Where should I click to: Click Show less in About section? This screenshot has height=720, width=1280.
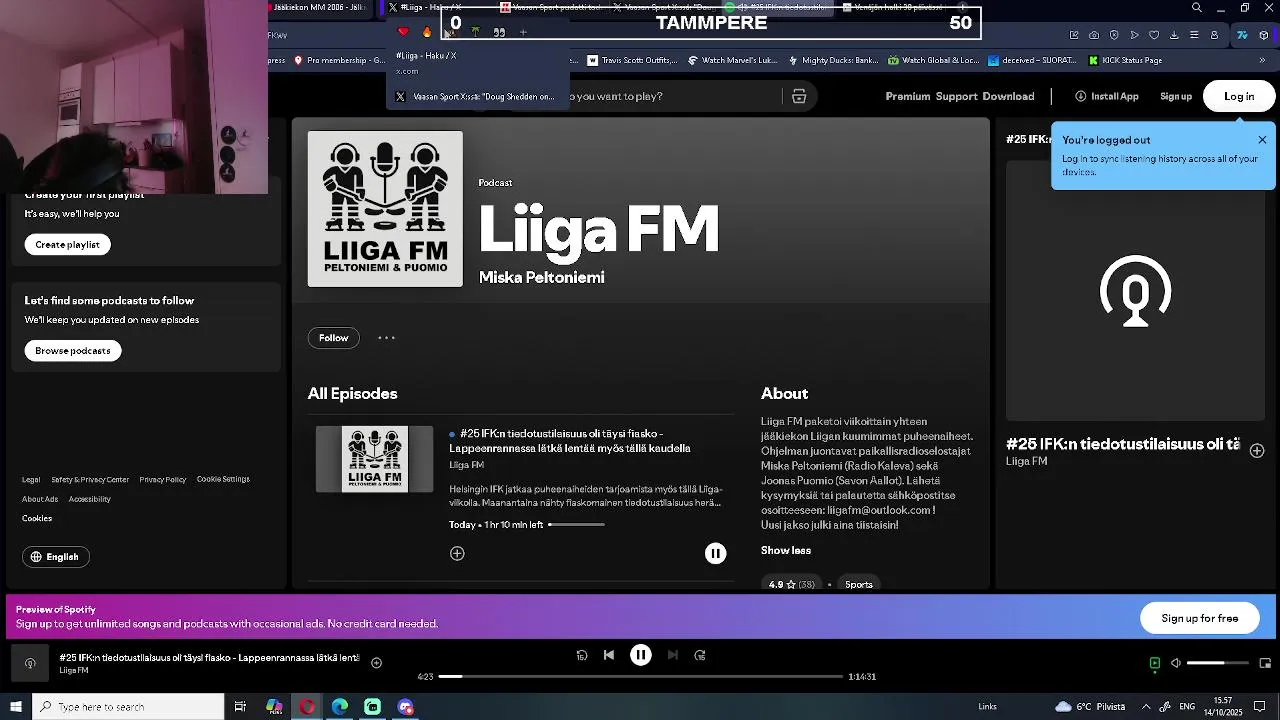[786, 551]
